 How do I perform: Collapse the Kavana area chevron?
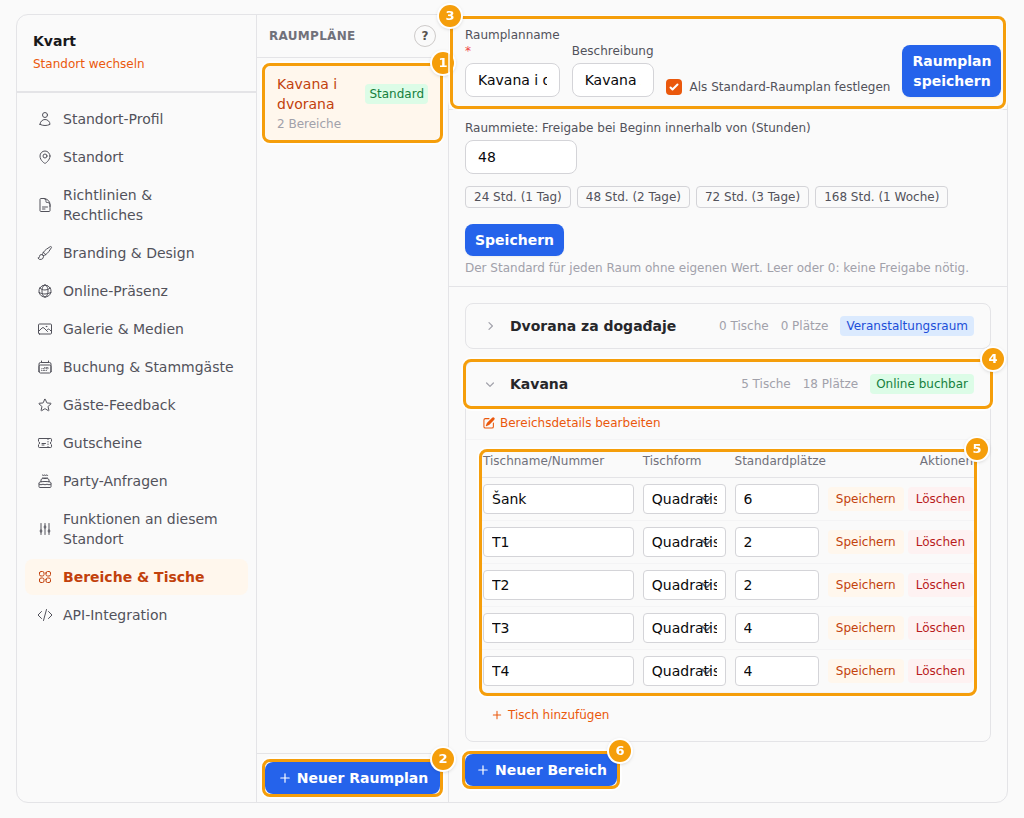(x=490, y=384)
